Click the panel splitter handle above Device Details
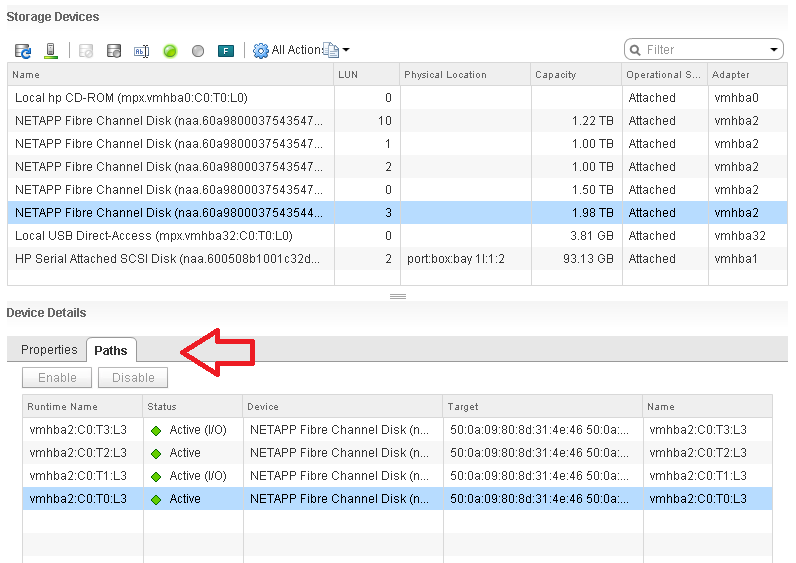 (397, 296)
